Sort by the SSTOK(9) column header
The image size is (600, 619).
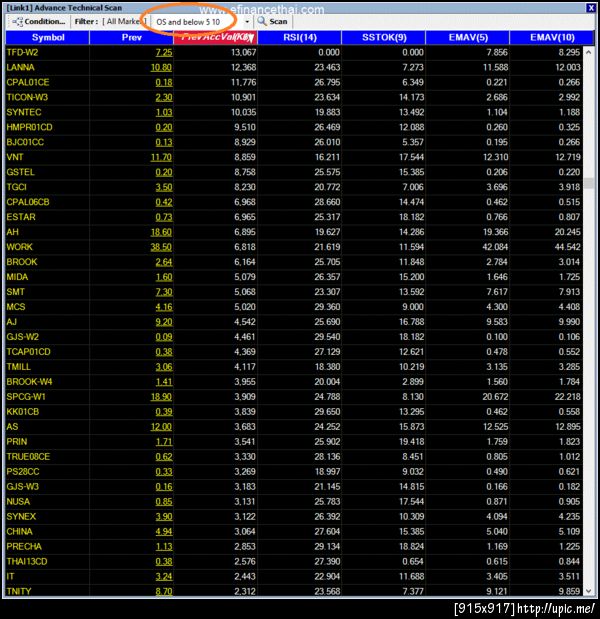[384, 38]
